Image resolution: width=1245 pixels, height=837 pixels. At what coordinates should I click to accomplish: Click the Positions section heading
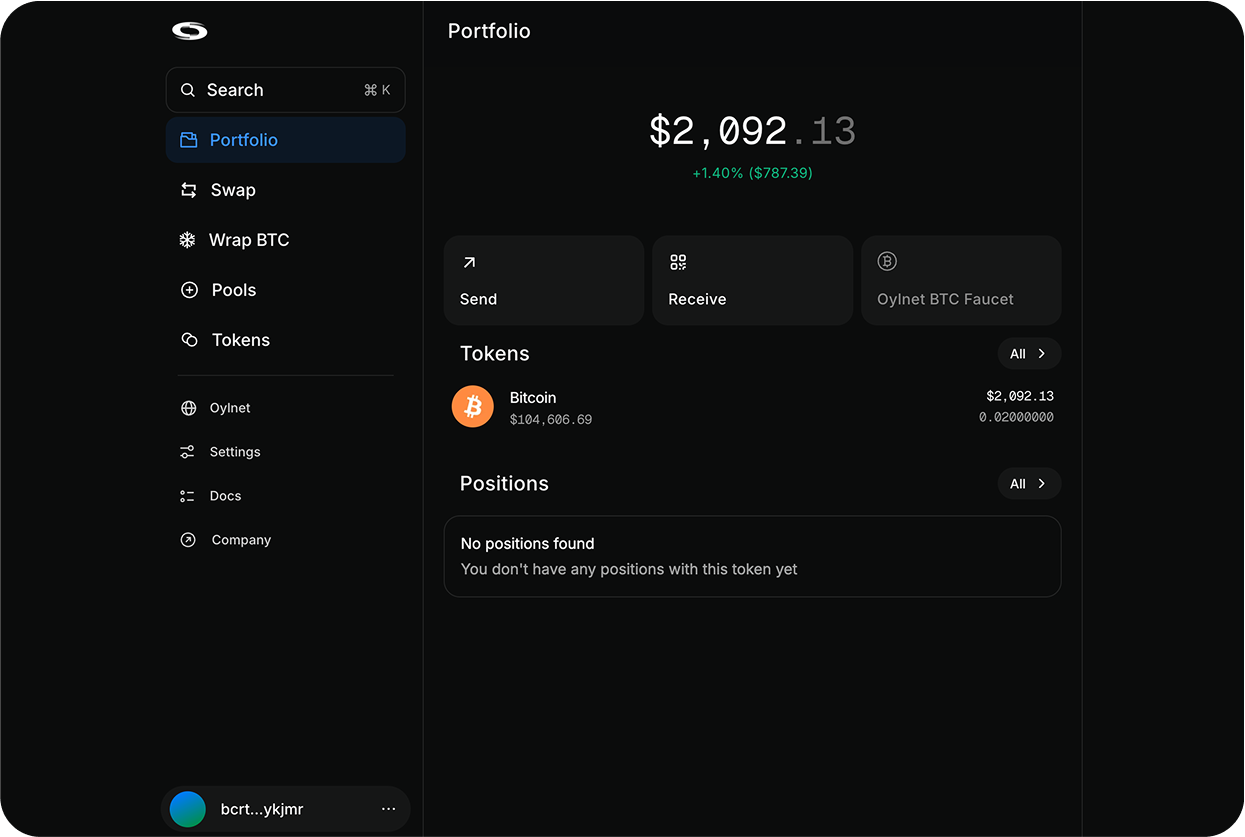point(504,483)
